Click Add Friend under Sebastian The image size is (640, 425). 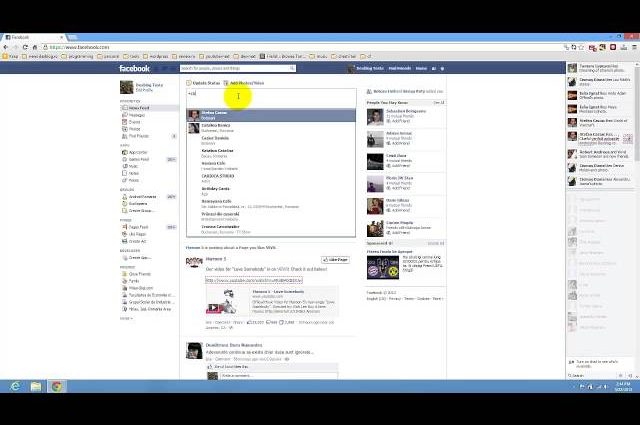click(x=398, y=121)
